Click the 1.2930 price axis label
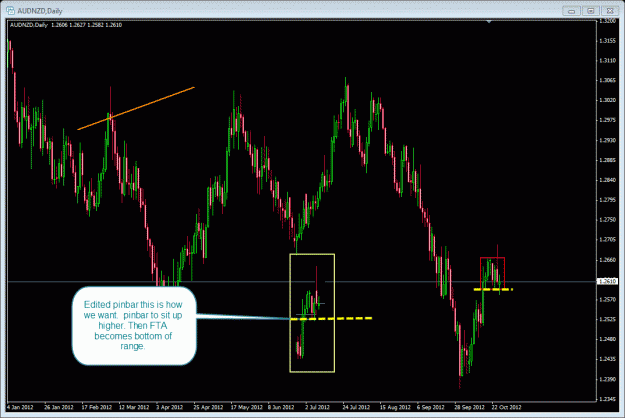 coord(607,140)
